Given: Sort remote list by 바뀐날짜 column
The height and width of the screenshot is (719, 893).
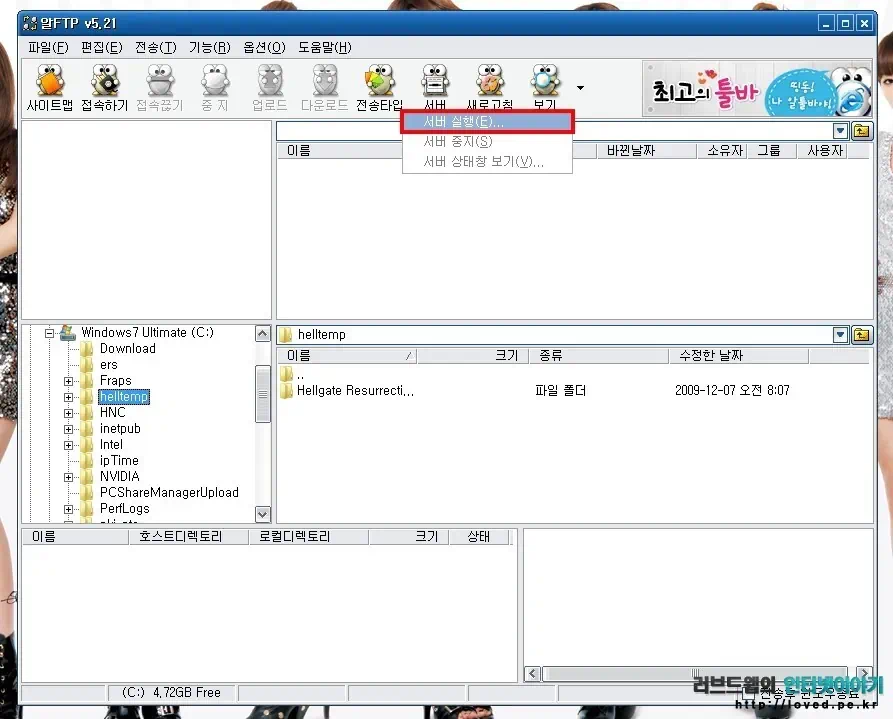Looking at the screenshot, I should [646, 151].
